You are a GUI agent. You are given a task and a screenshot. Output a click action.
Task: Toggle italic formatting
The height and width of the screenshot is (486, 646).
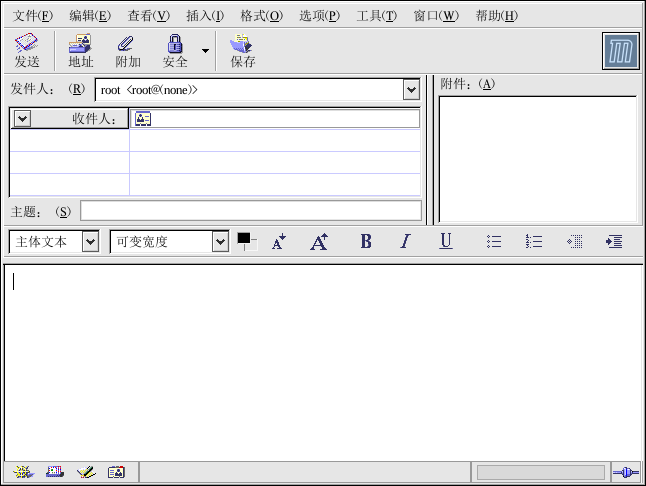pos(405,242)
